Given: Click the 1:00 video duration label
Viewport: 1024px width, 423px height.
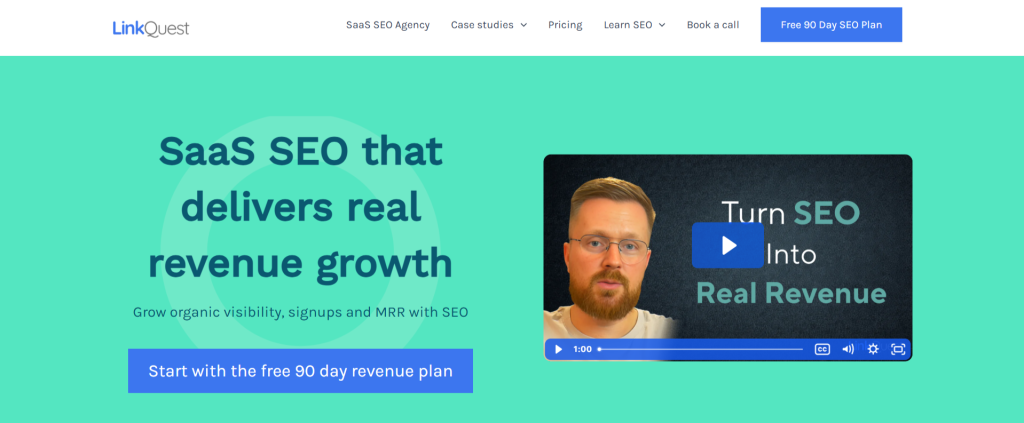Looking at the screenshot, I should point(582,349).
